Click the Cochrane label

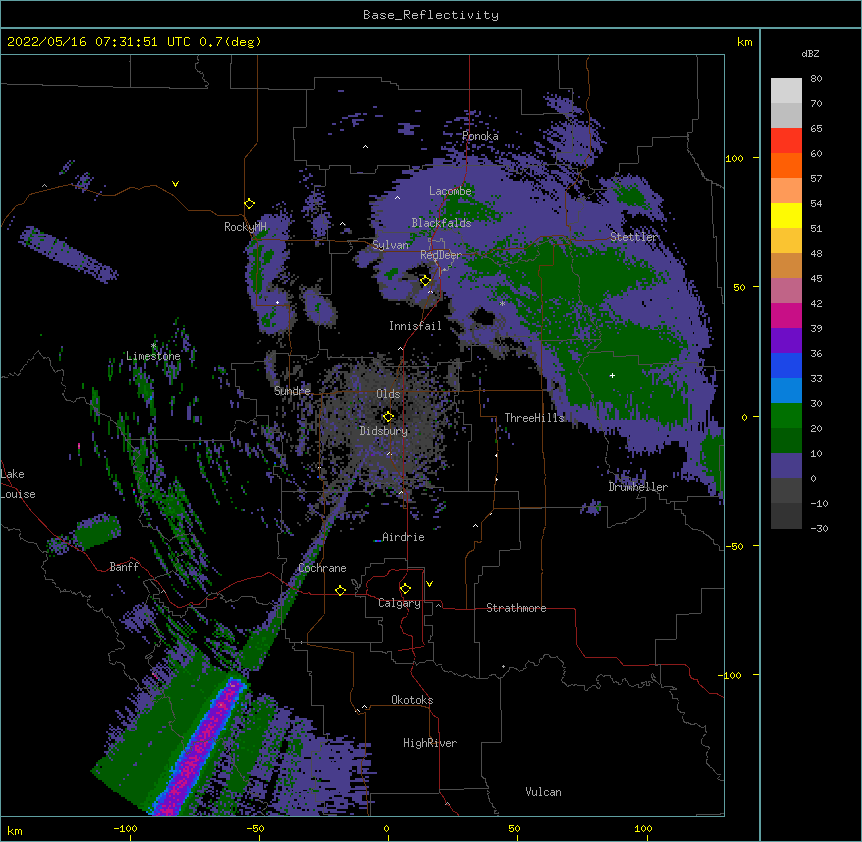tap(322, 568)
